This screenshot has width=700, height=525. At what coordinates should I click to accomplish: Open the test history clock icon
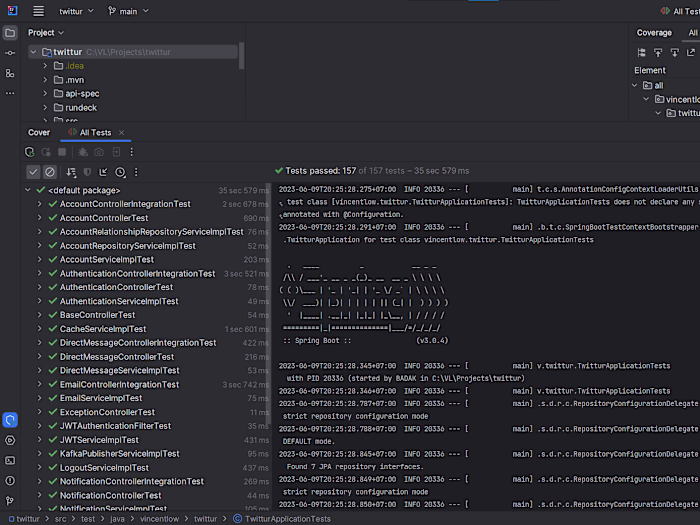tap(120, 172)
